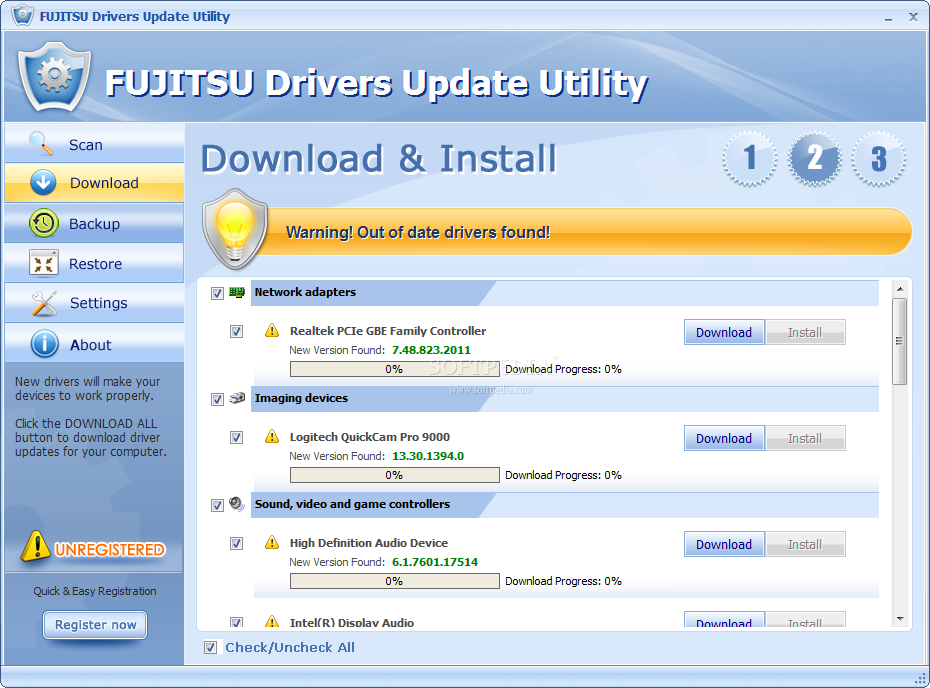Click the step 3 badge

878,158
